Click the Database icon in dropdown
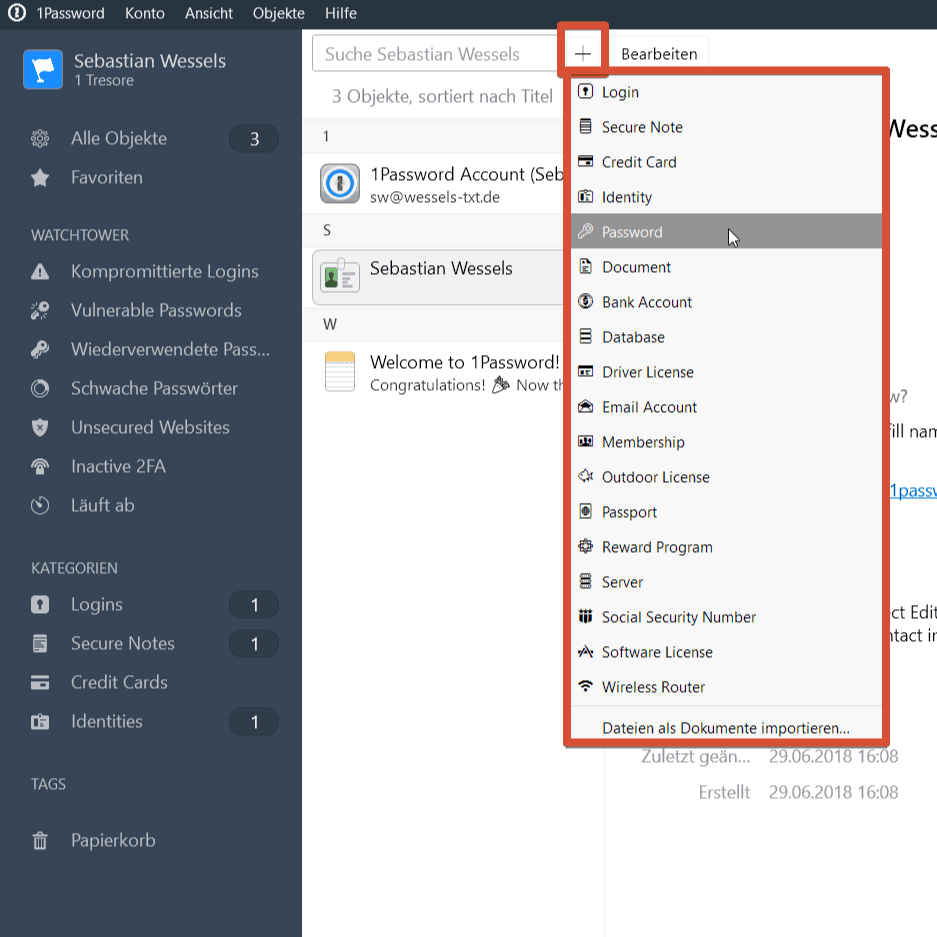Viewport: 937px width, 937px height. (x=586, y=336)
